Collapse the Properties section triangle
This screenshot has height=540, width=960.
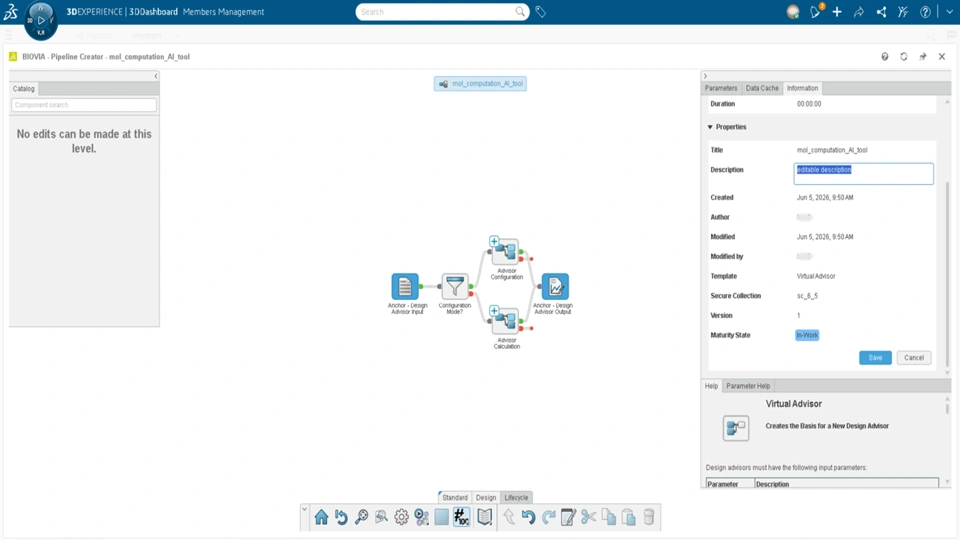coord(710,127)
